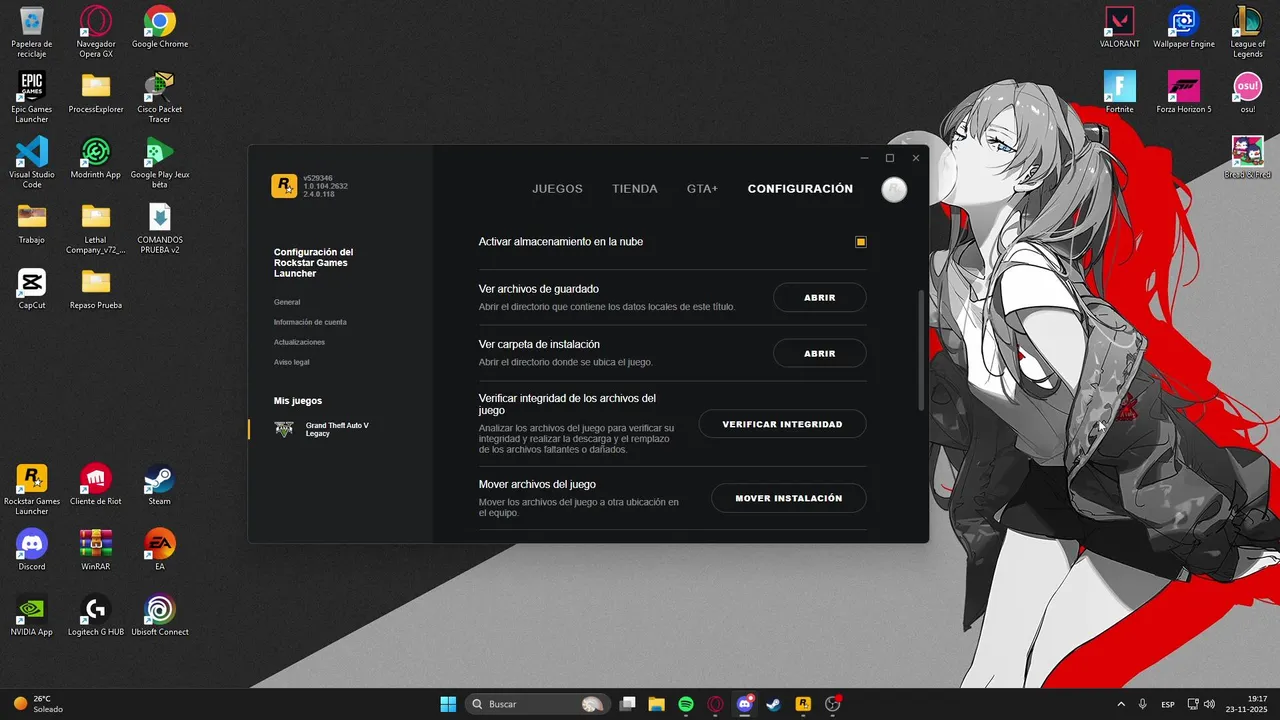Open the profile avatar in Rockstar launcher
The image size is (1280, 720).
point(894,190)
